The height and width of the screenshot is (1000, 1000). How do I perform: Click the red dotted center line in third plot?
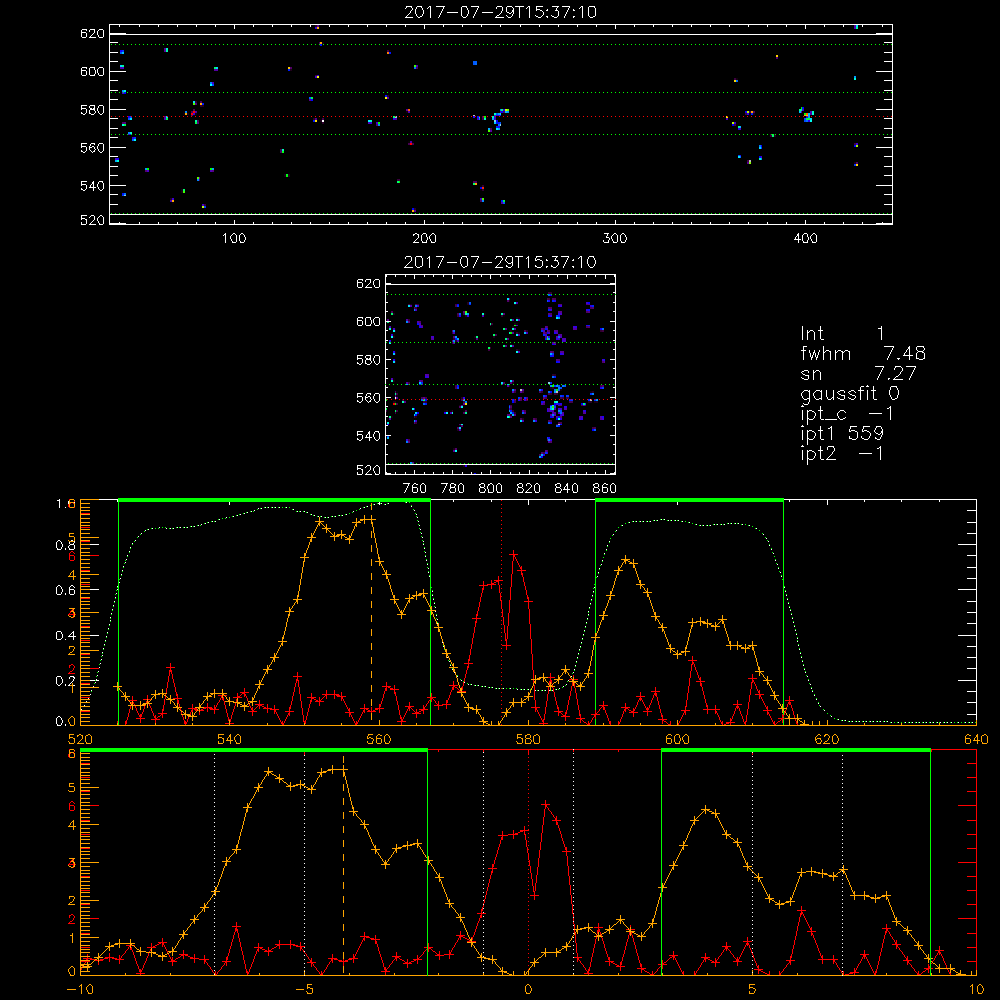(501, 612)
